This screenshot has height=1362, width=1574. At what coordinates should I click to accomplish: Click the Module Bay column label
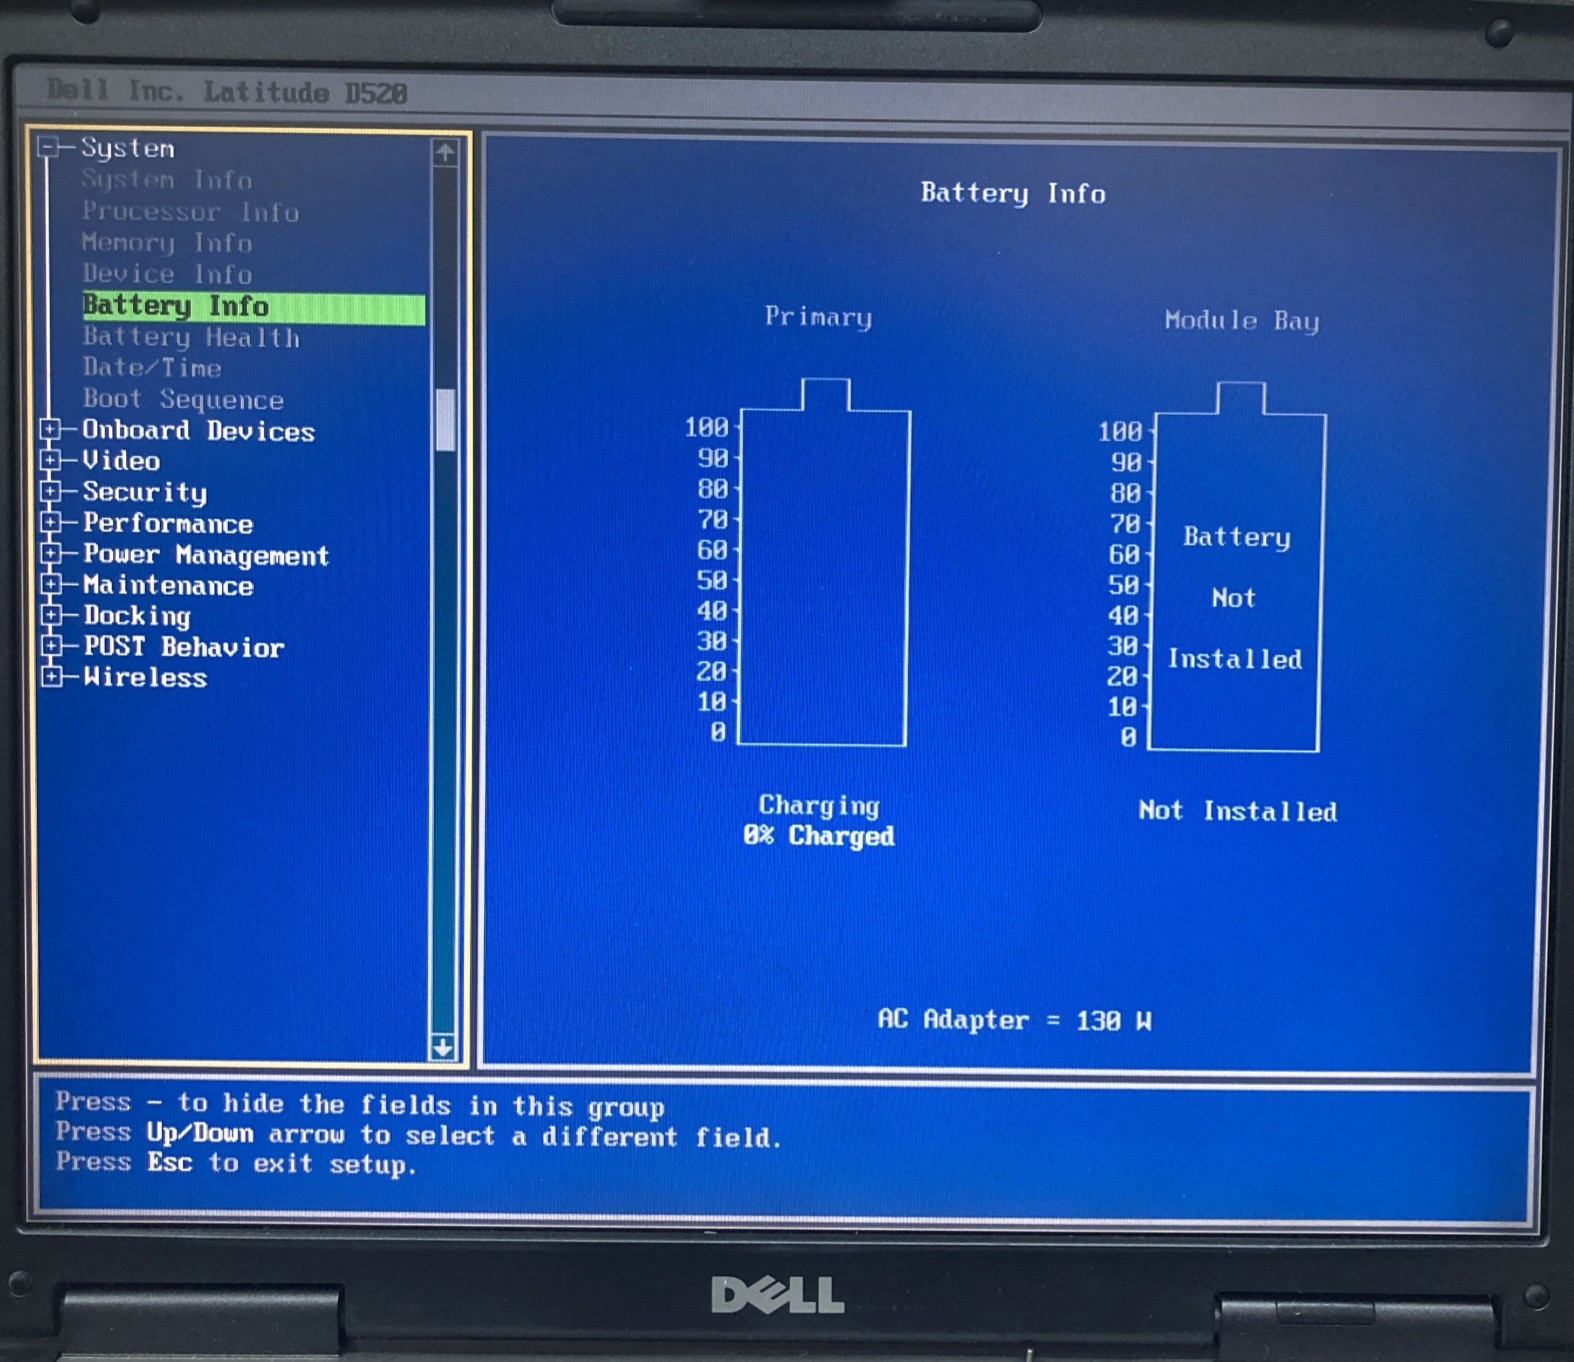point(1242,321)
